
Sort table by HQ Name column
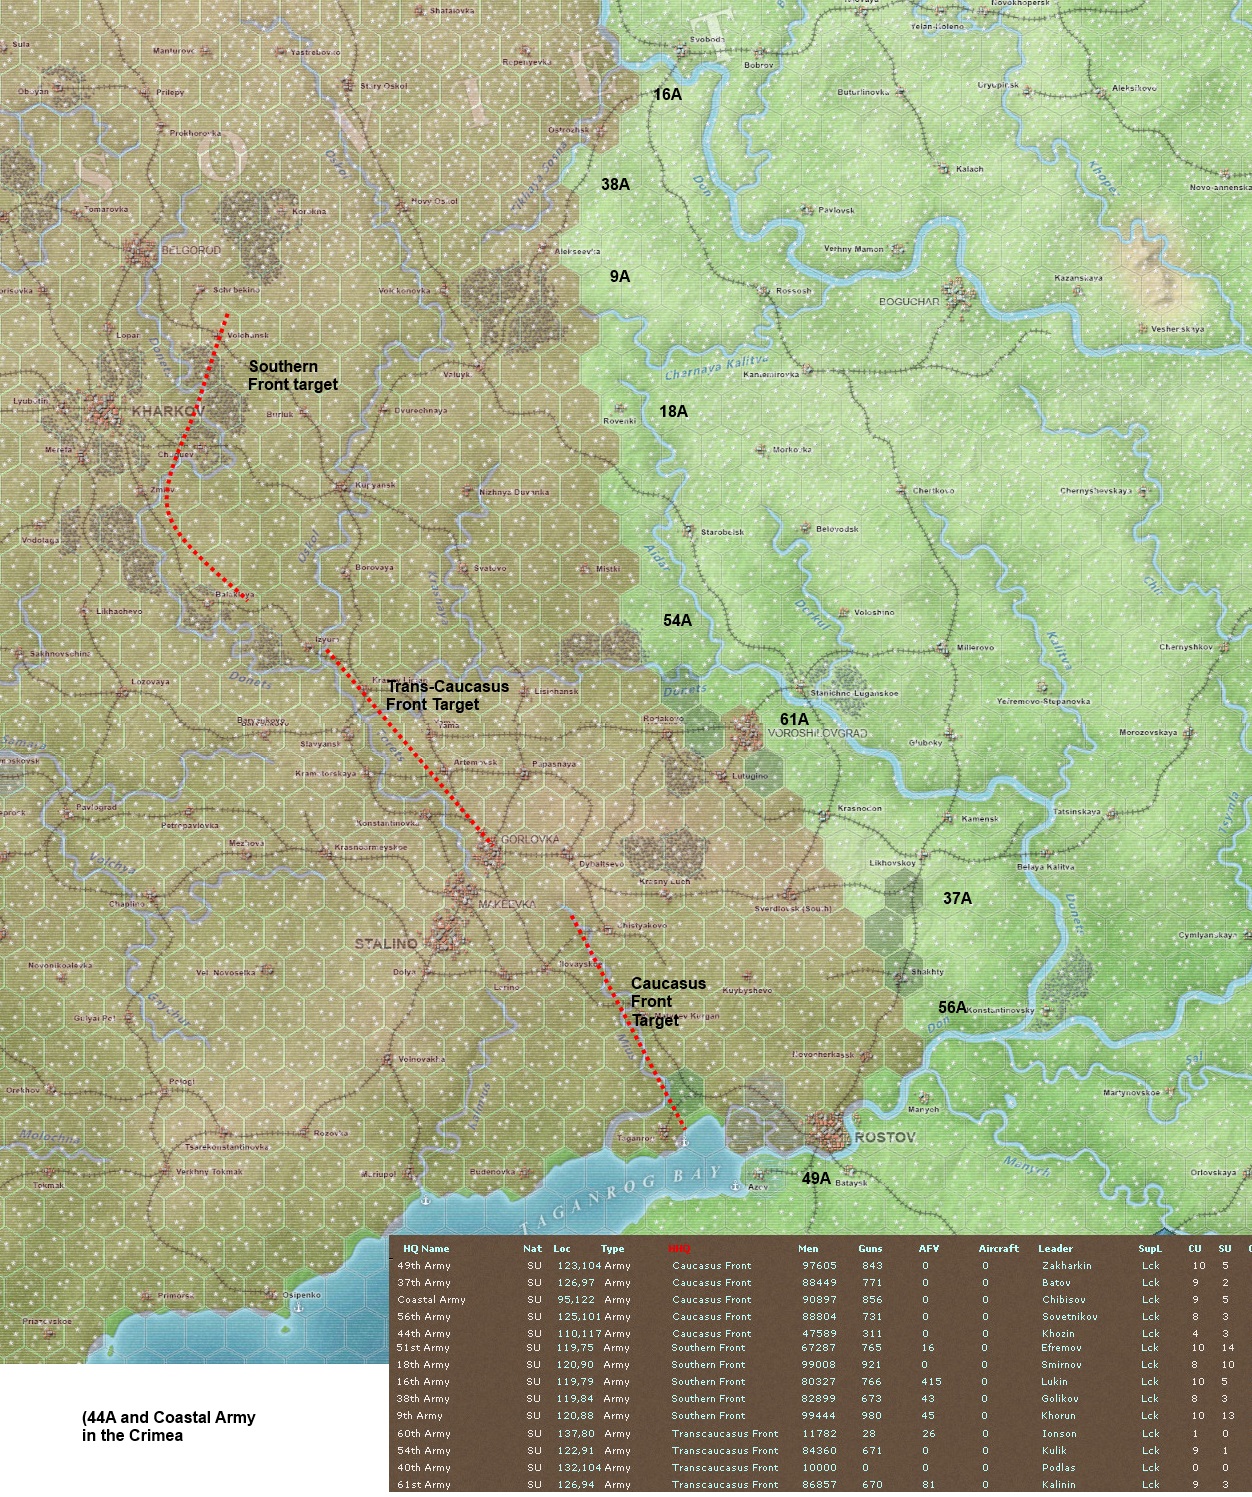tap(426, 1248)
